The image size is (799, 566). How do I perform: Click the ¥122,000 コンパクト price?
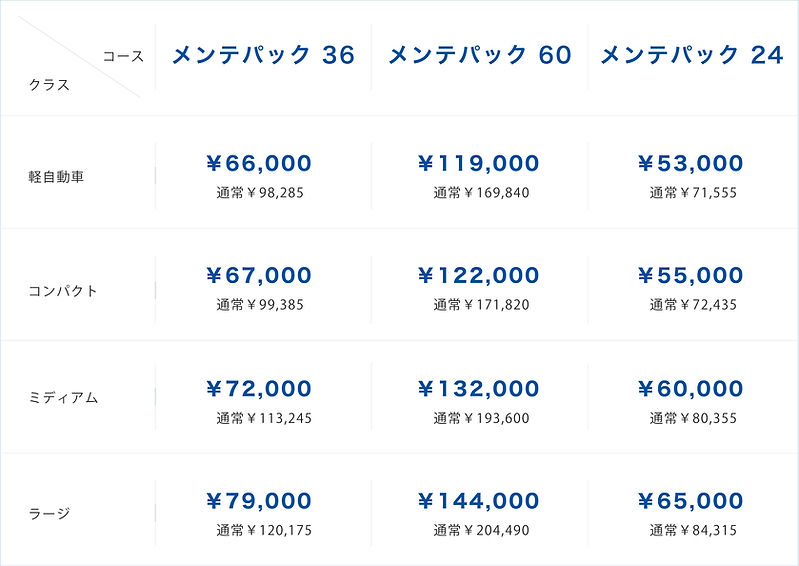coord(478,275)
